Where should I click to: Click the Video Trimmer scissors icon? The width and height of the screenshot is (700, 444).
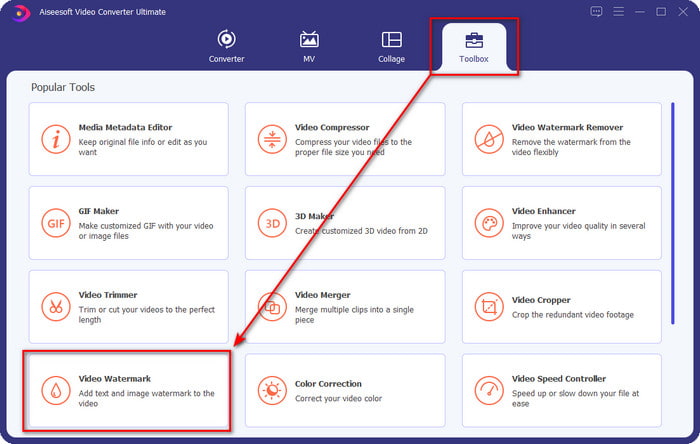(55, 307)
